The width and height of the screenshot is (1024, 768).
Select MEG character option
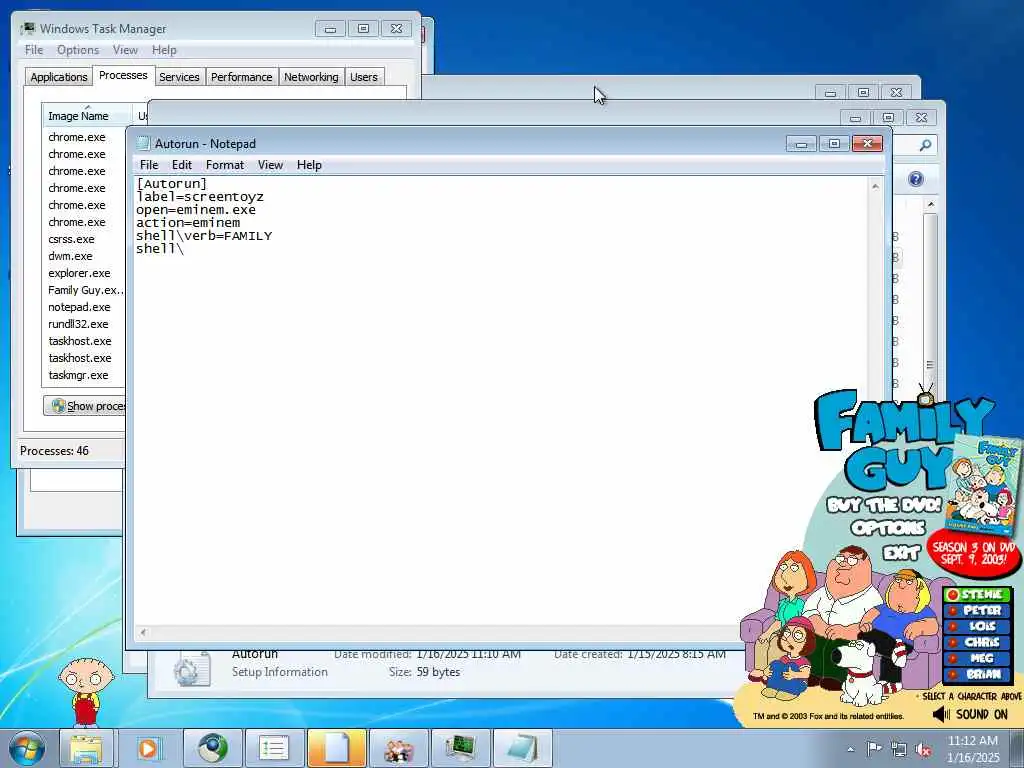click(x=978, y=658)
